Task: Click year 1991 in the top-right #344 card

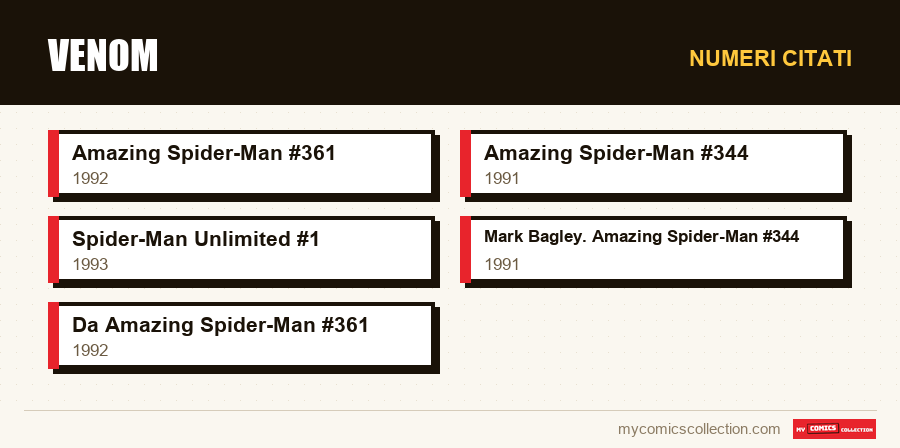Action: click(x=502, y=178)
